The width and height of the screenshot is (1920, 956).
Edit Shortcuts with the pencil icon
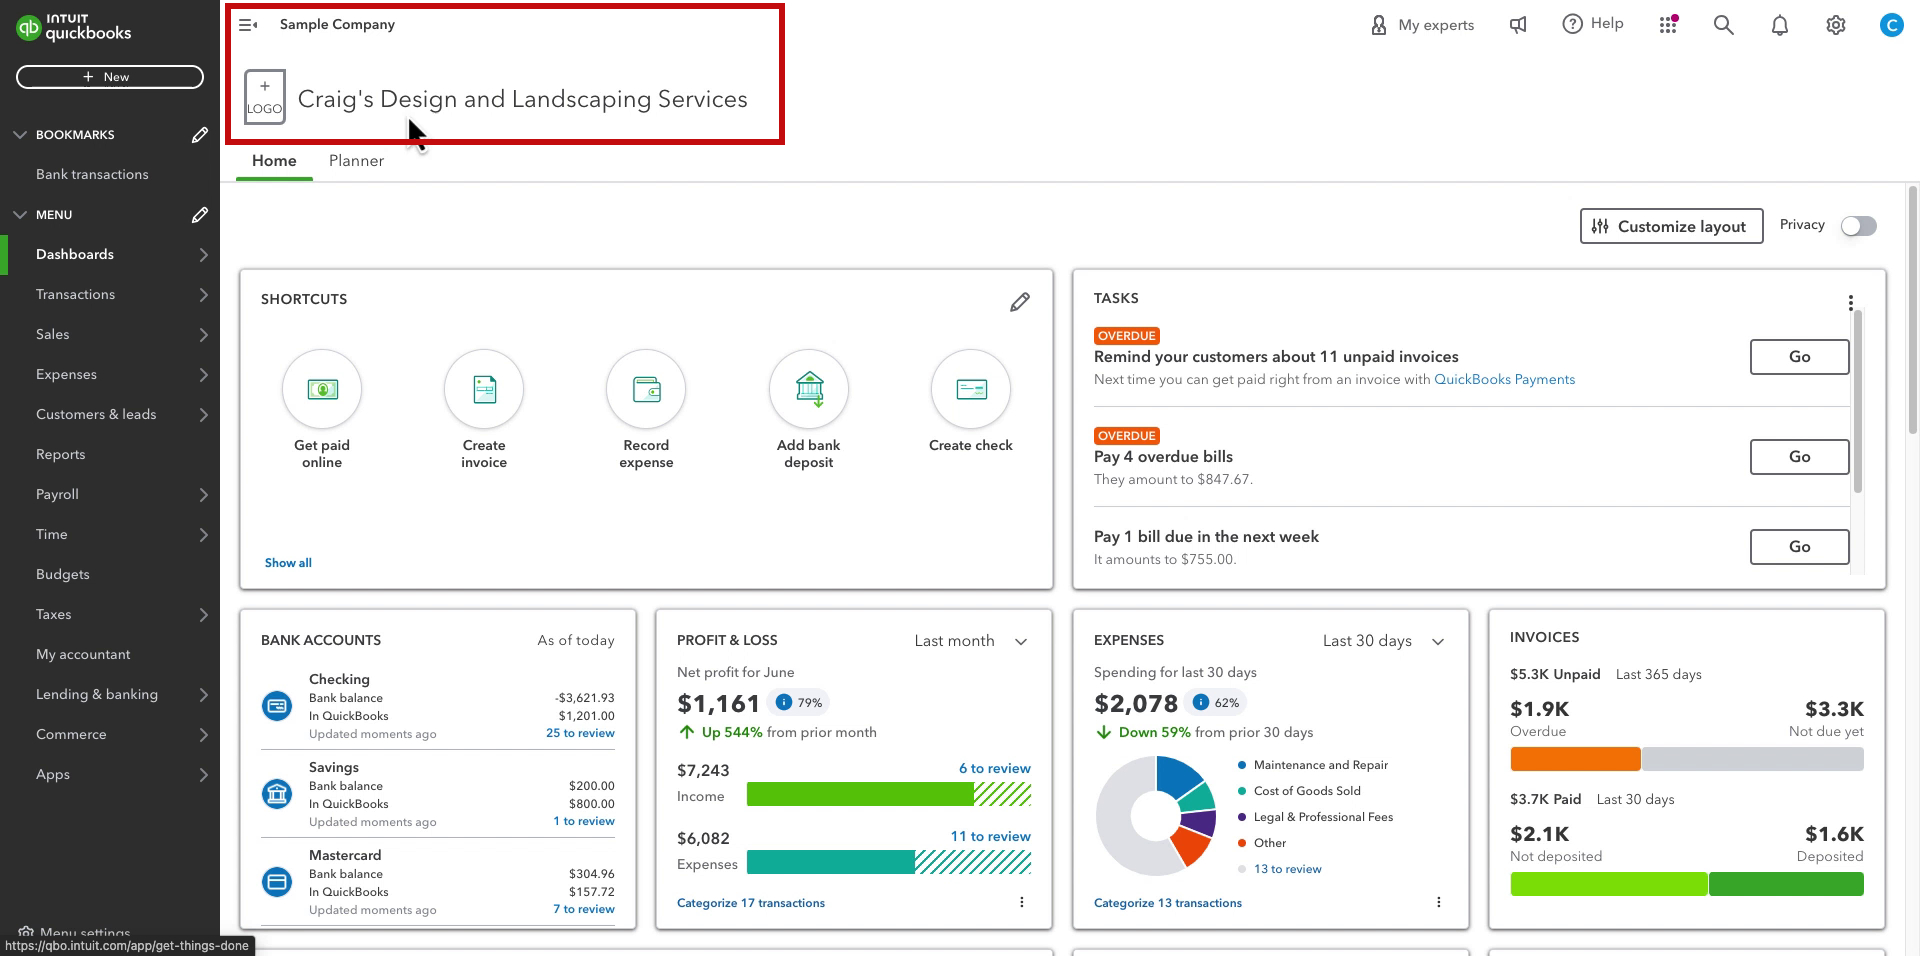(x=1019, y=302)
